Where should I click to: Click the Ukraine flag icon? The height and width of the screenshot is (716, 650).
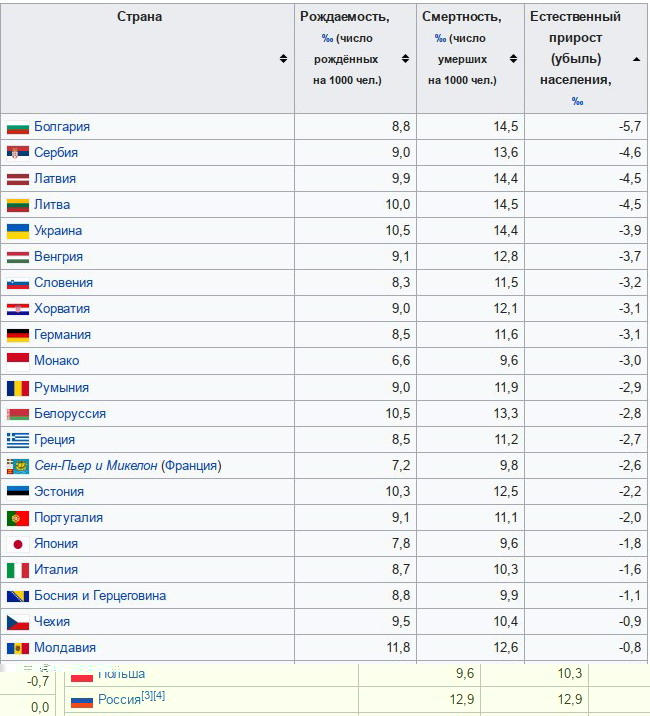click(x=17, y=231)
